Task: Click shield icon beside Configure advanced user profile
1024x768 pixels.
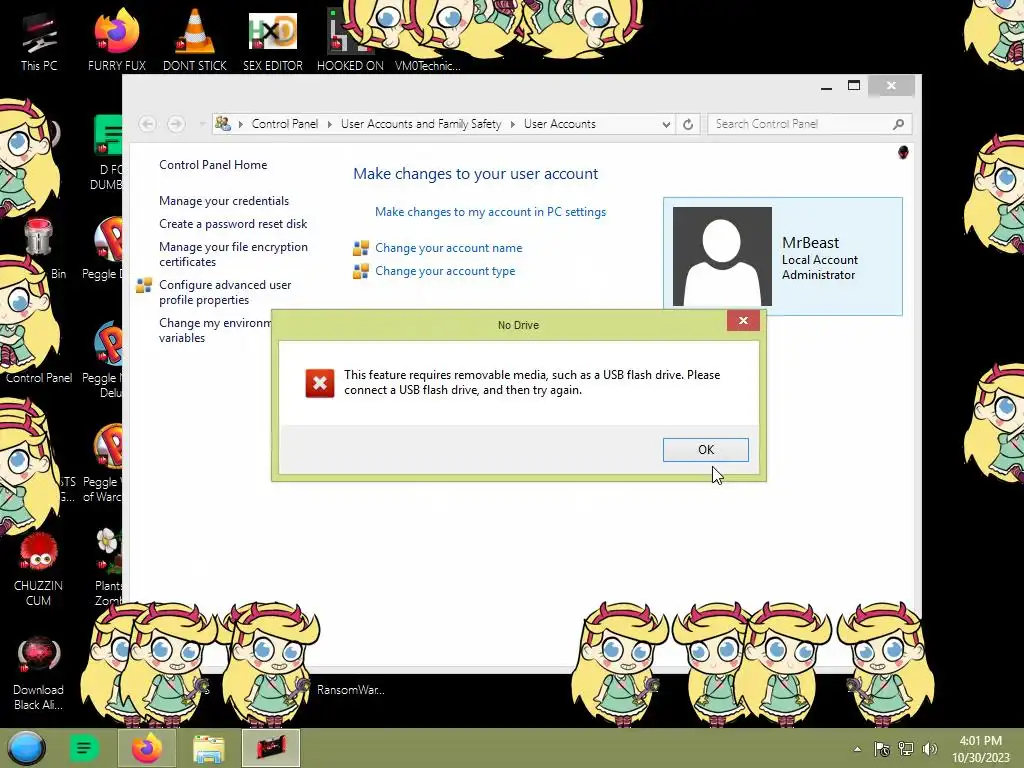Action: 144,285
